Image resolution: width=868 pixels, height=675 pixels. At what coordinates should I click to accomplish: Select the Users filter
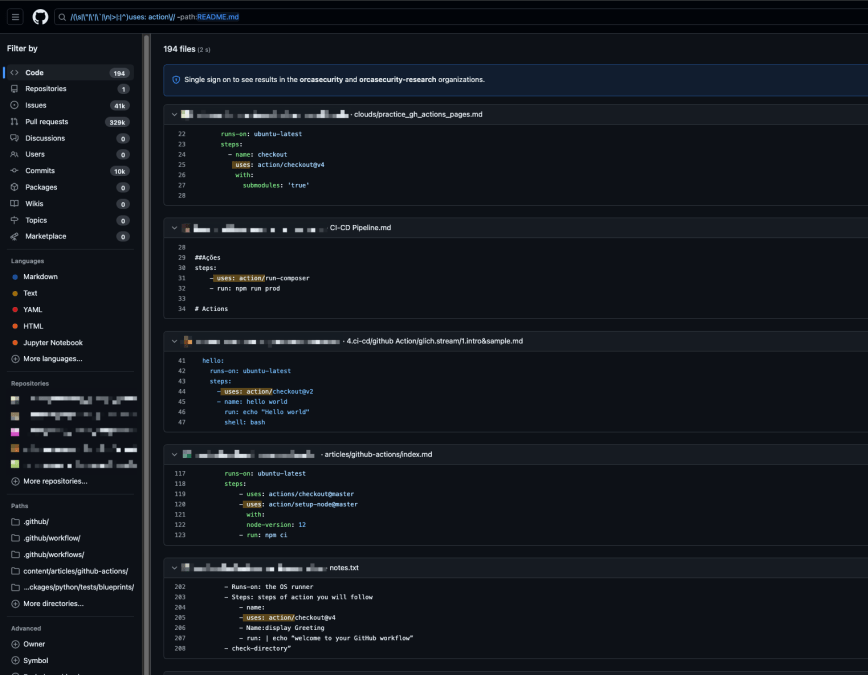click(x=69, y=154)
